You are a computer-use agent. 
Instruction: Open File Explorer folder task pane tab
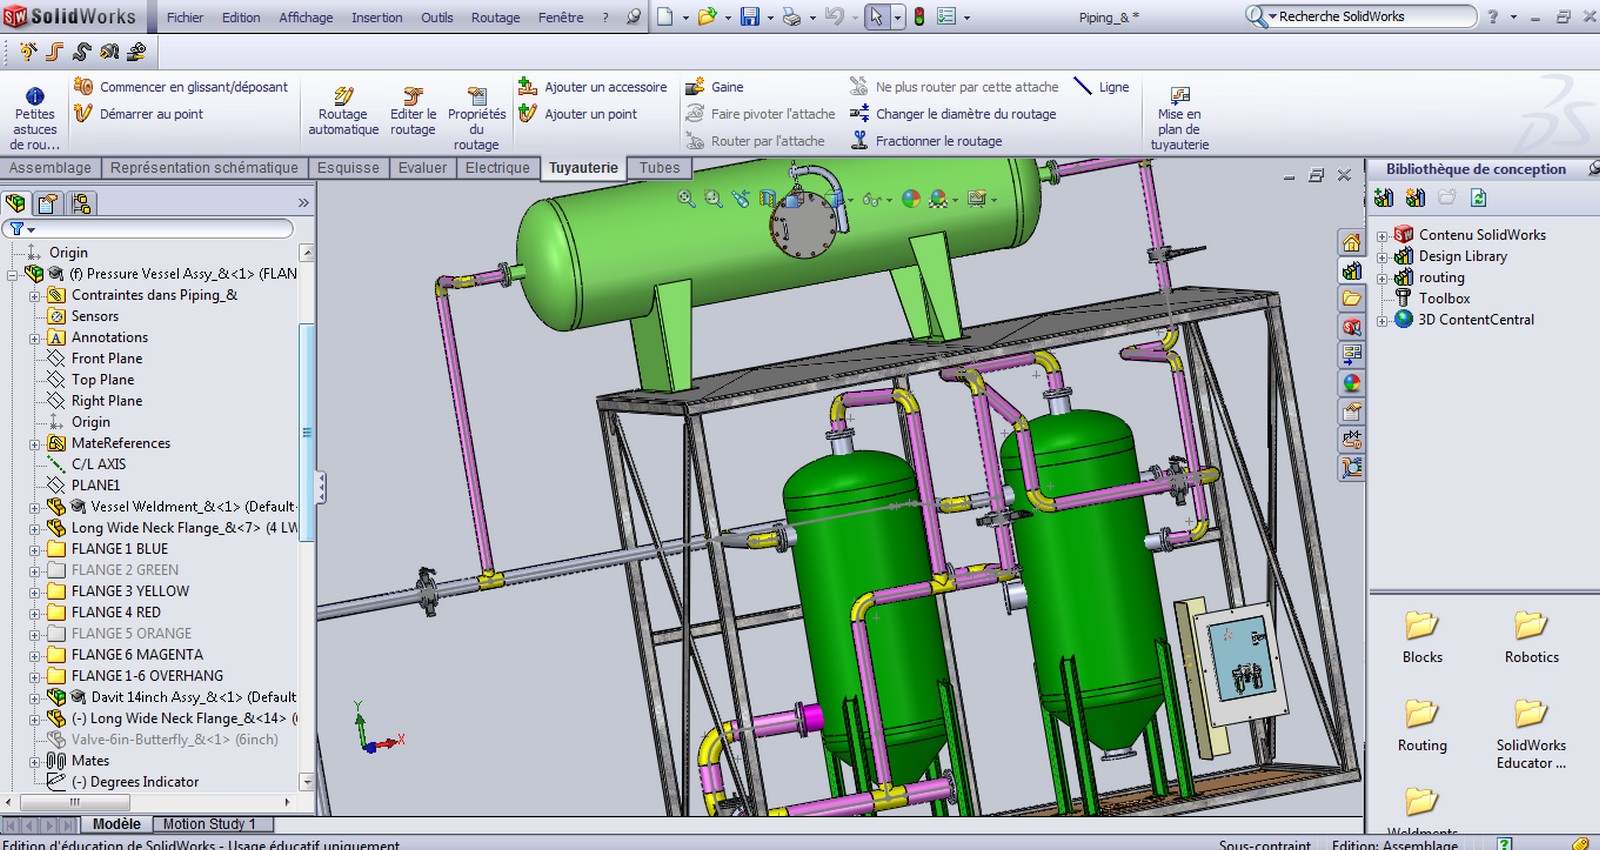[1352, 299]
